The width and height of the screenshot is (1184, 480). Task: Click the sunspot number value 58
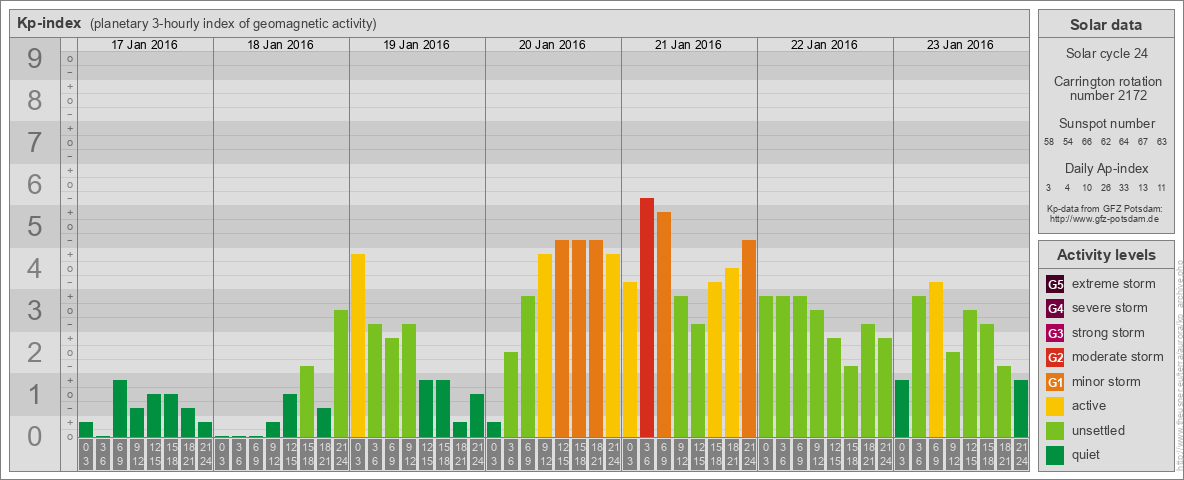pos(1049,142)
